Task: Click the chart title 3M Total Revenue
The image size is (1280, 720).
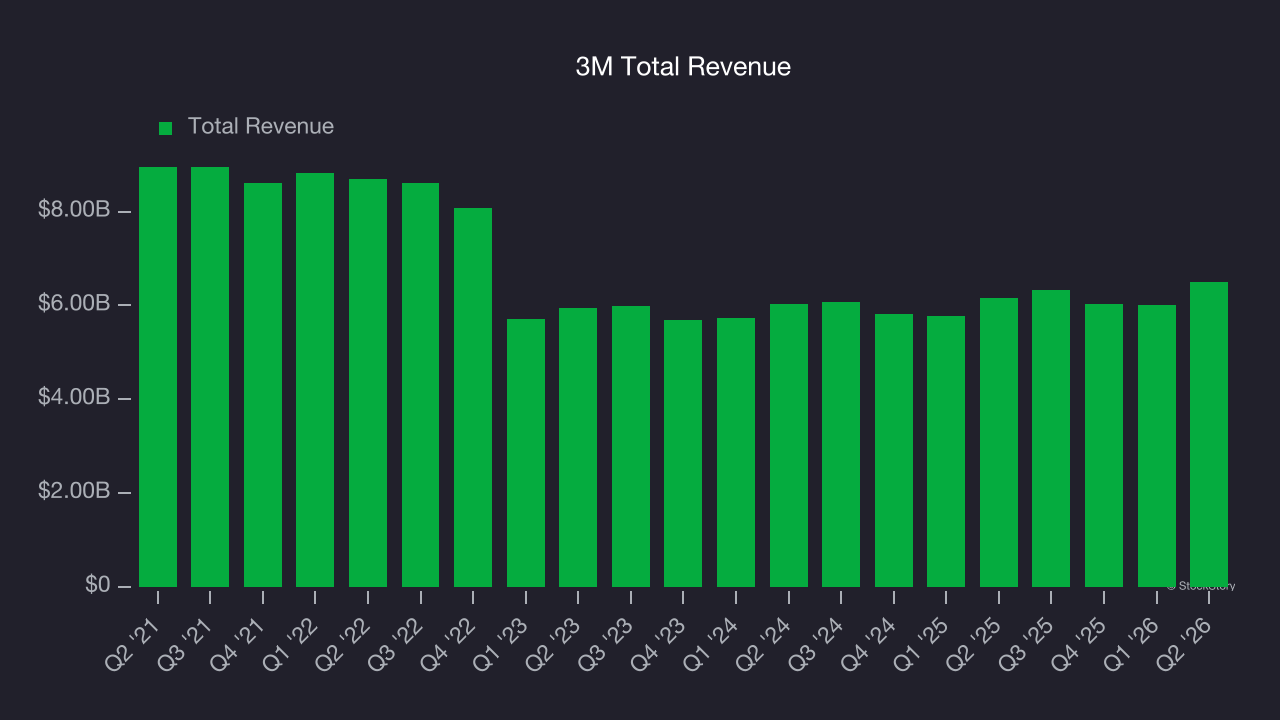Action: click(x=683, y=67)
